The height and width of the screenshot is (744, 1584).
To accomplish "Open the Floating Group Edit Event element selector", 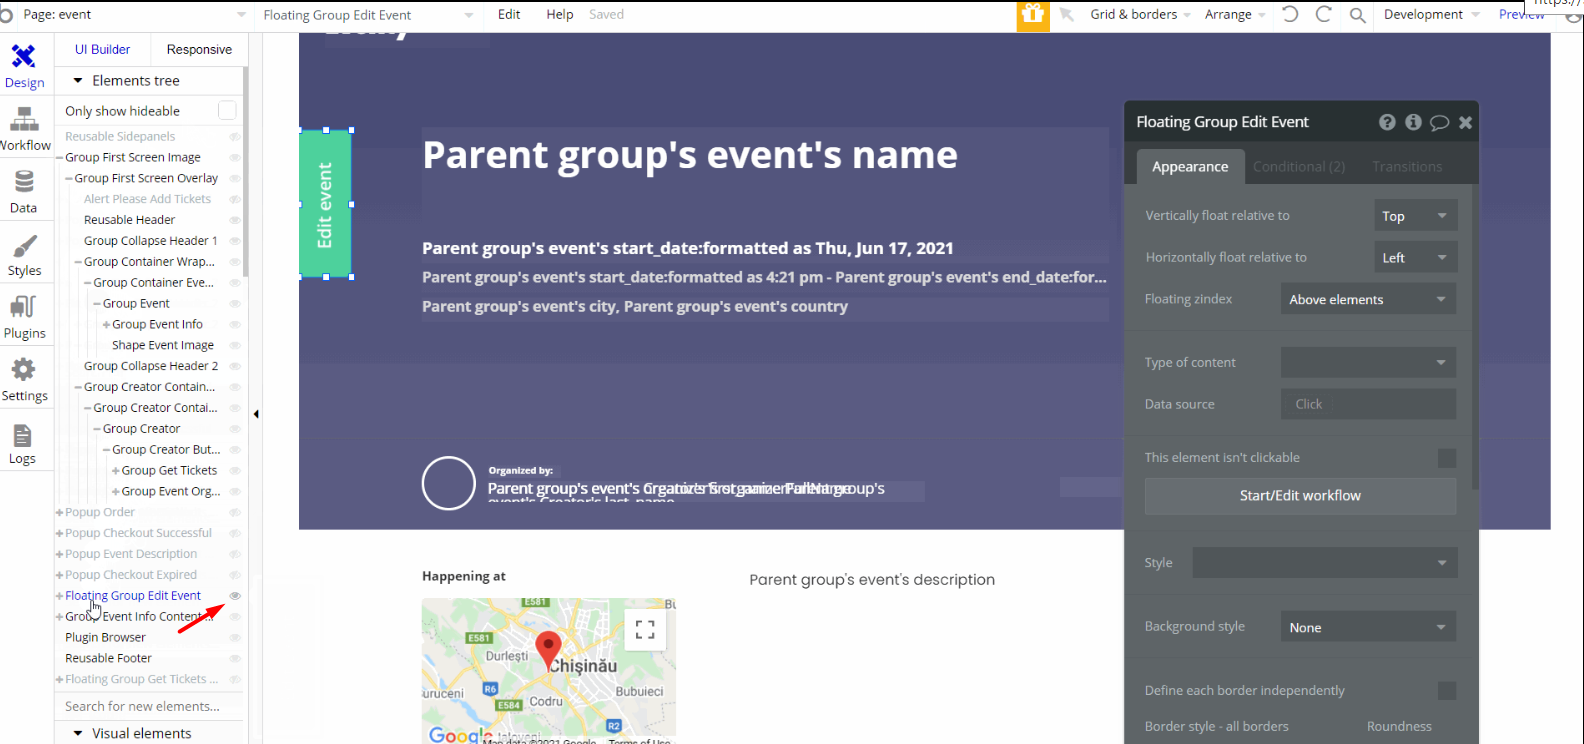I will click(368, 15).
